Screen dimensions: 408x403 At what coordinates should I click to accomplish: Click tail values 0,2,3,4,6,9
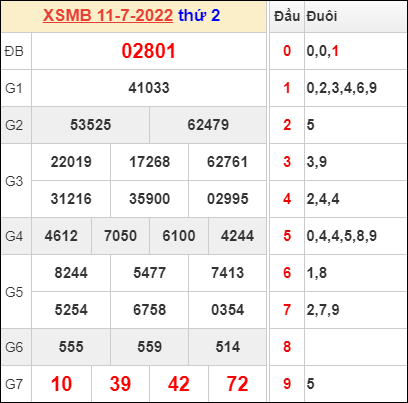pos(342,88)
